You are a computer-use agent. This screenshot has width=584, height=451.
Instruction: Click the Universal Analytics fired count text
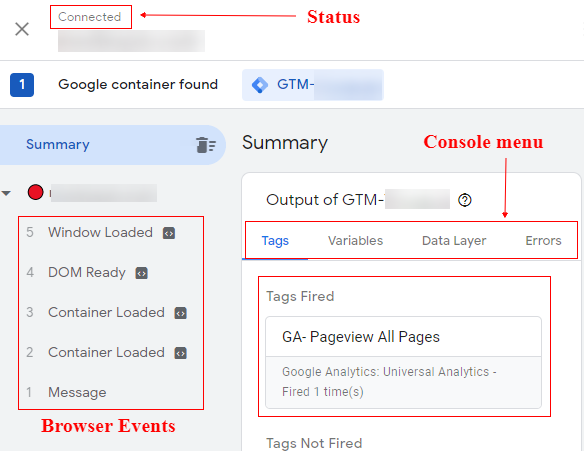[x=389, y=382]
